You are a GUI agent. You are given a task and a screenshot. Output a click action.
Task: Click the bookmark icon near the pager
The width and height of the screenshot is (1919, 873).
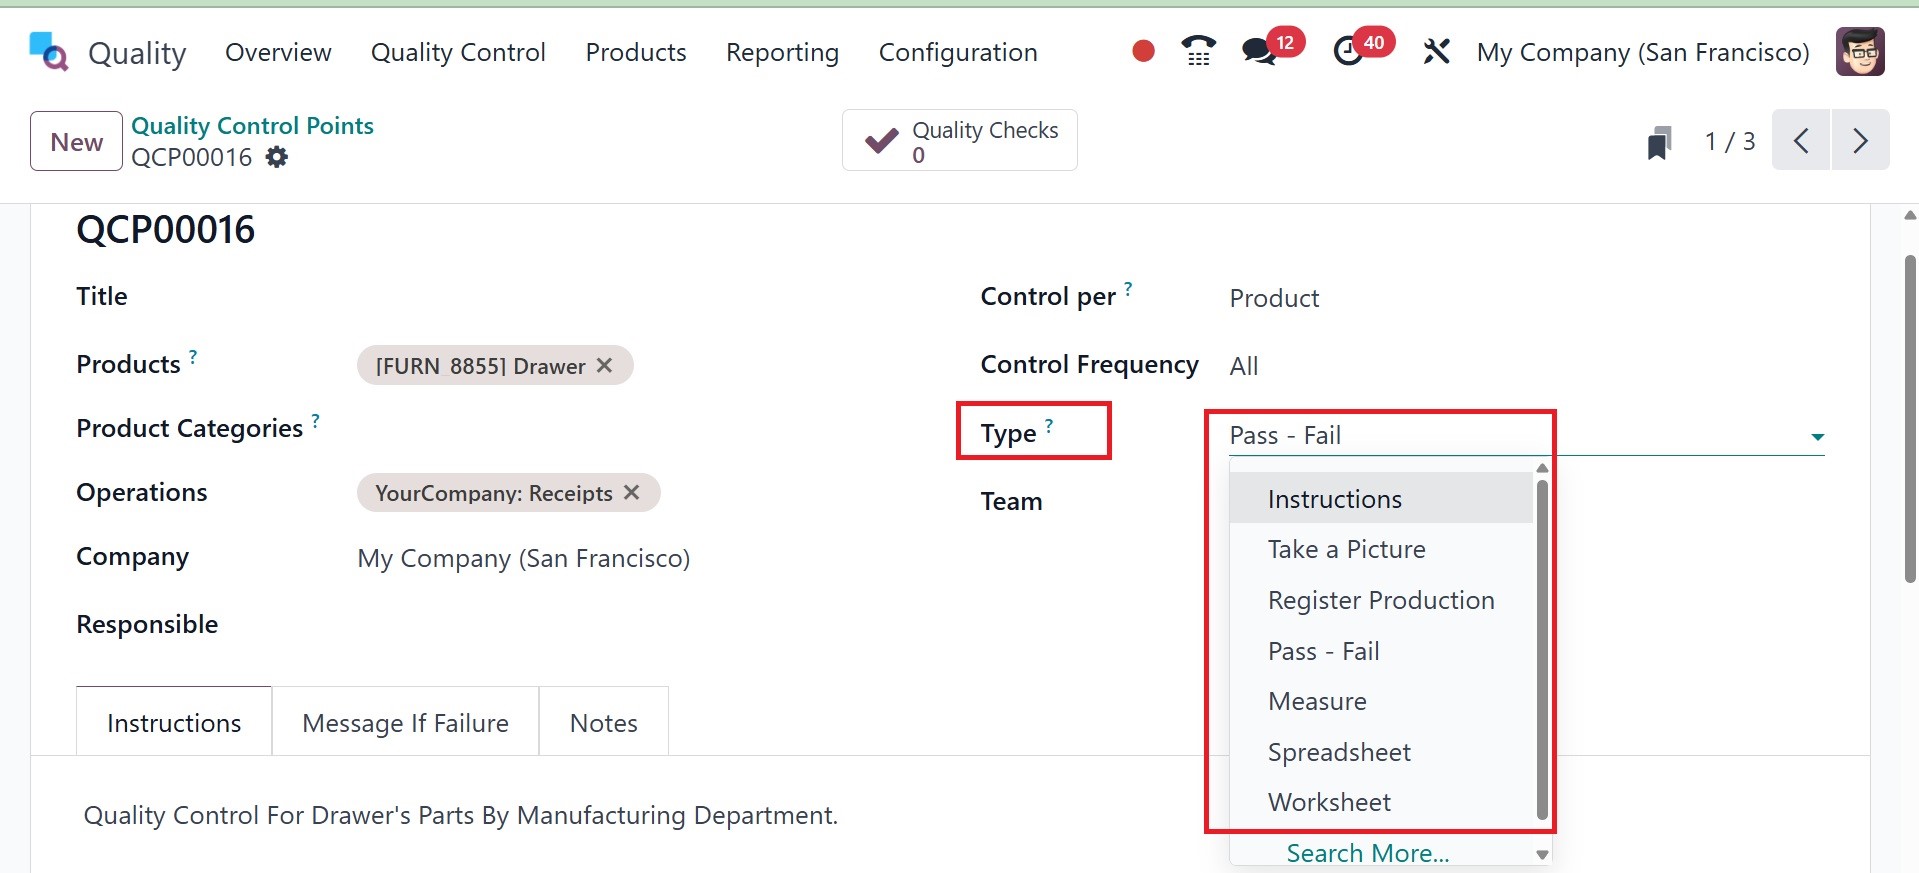[1659, 142]
